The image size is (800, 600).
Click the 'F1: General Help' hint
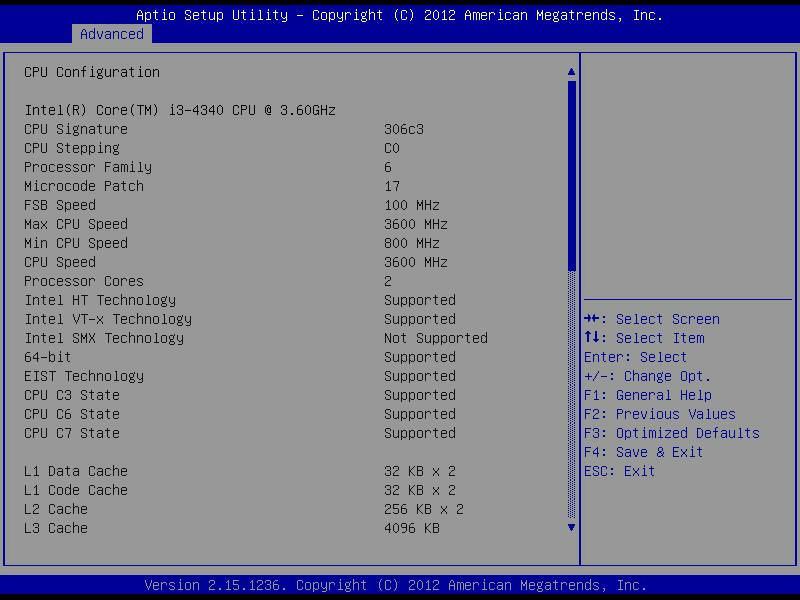tap(648, 395)
